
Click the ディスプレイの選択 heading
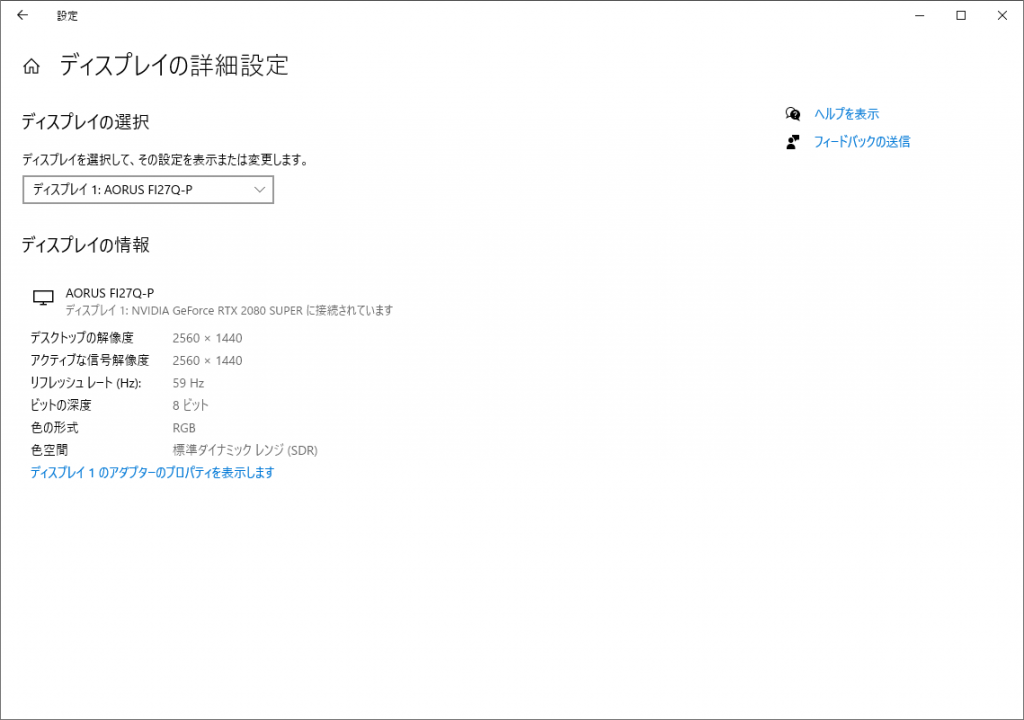86,122
